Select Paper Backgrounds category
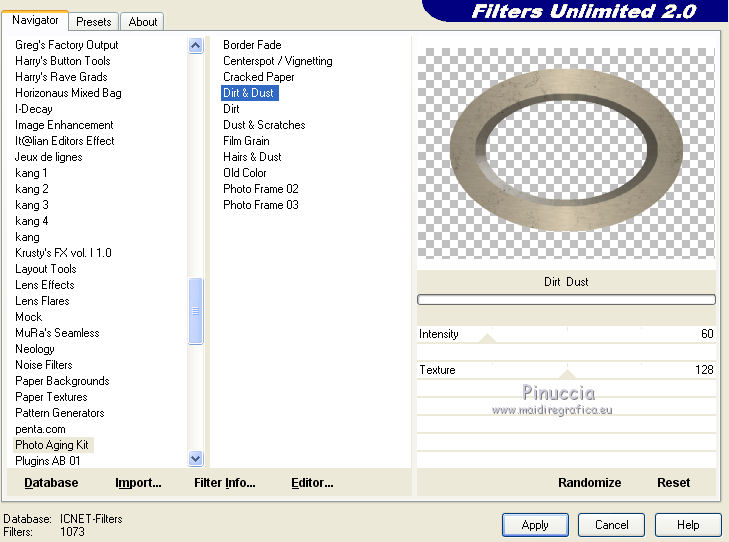Viewport: 729px width, 542px height. 62,381
